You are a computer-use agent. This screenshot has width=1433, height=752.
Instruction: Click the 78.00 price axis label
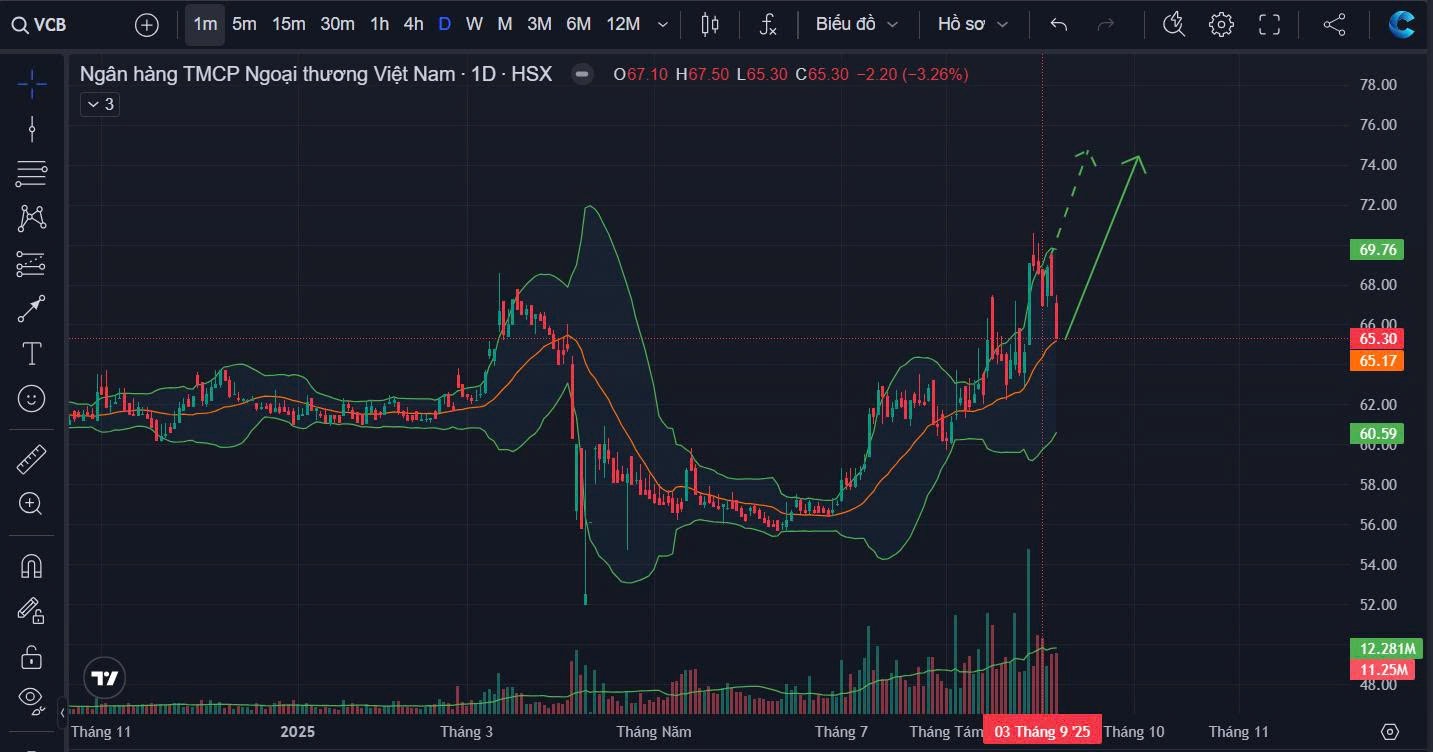pos(1376,85)
